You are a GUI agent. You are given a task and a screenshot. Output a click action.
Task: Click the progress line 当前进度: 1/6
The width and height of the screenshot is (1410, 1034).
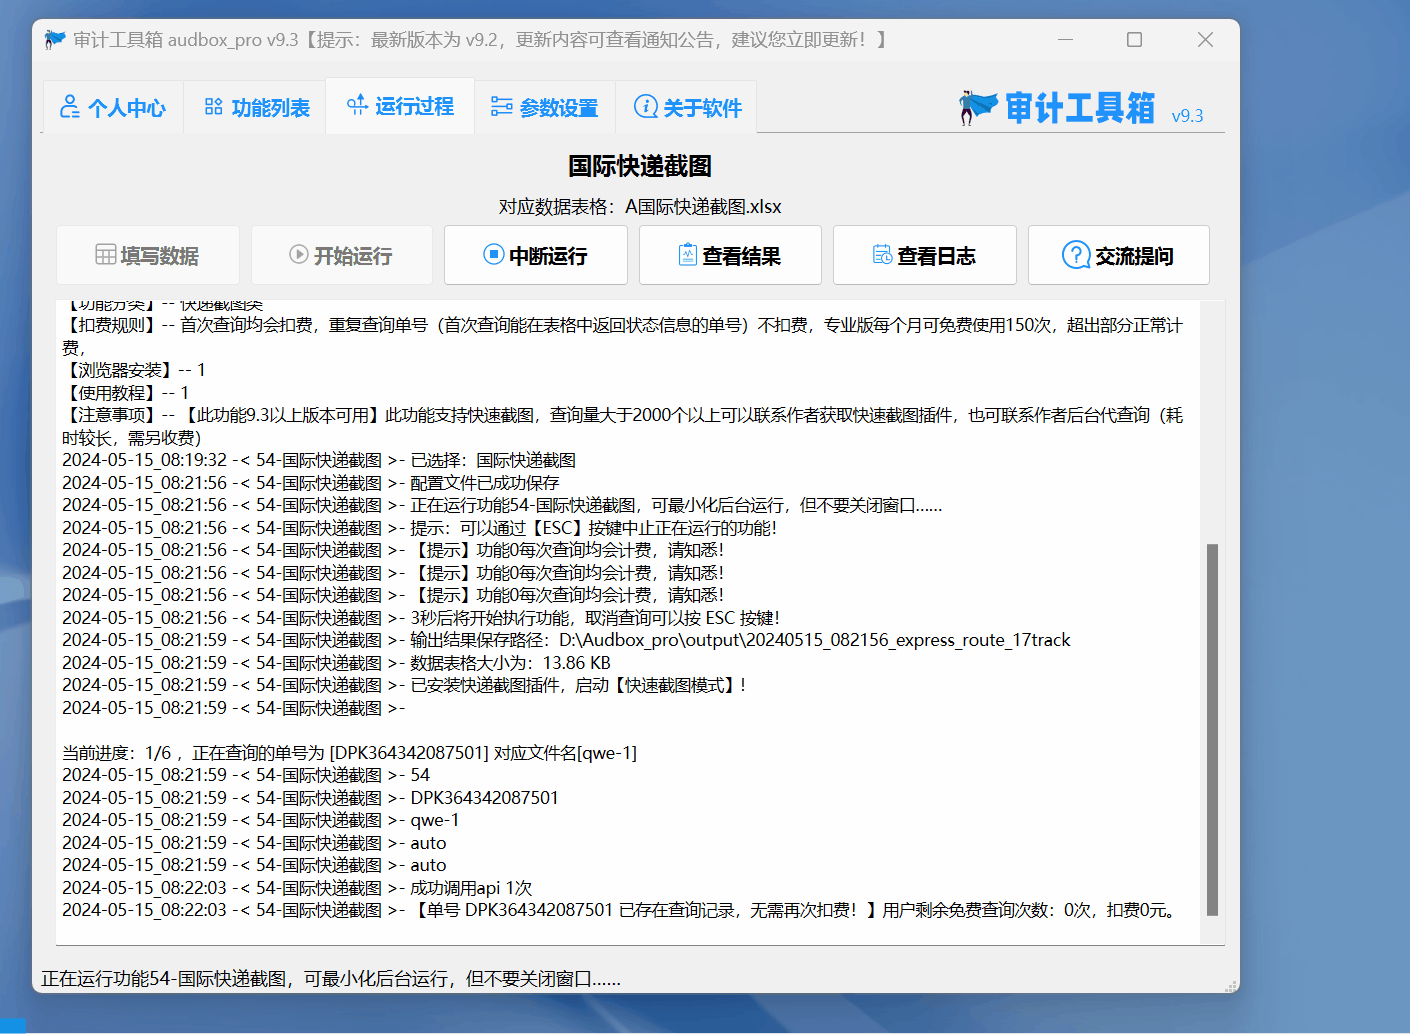(349, 753)
